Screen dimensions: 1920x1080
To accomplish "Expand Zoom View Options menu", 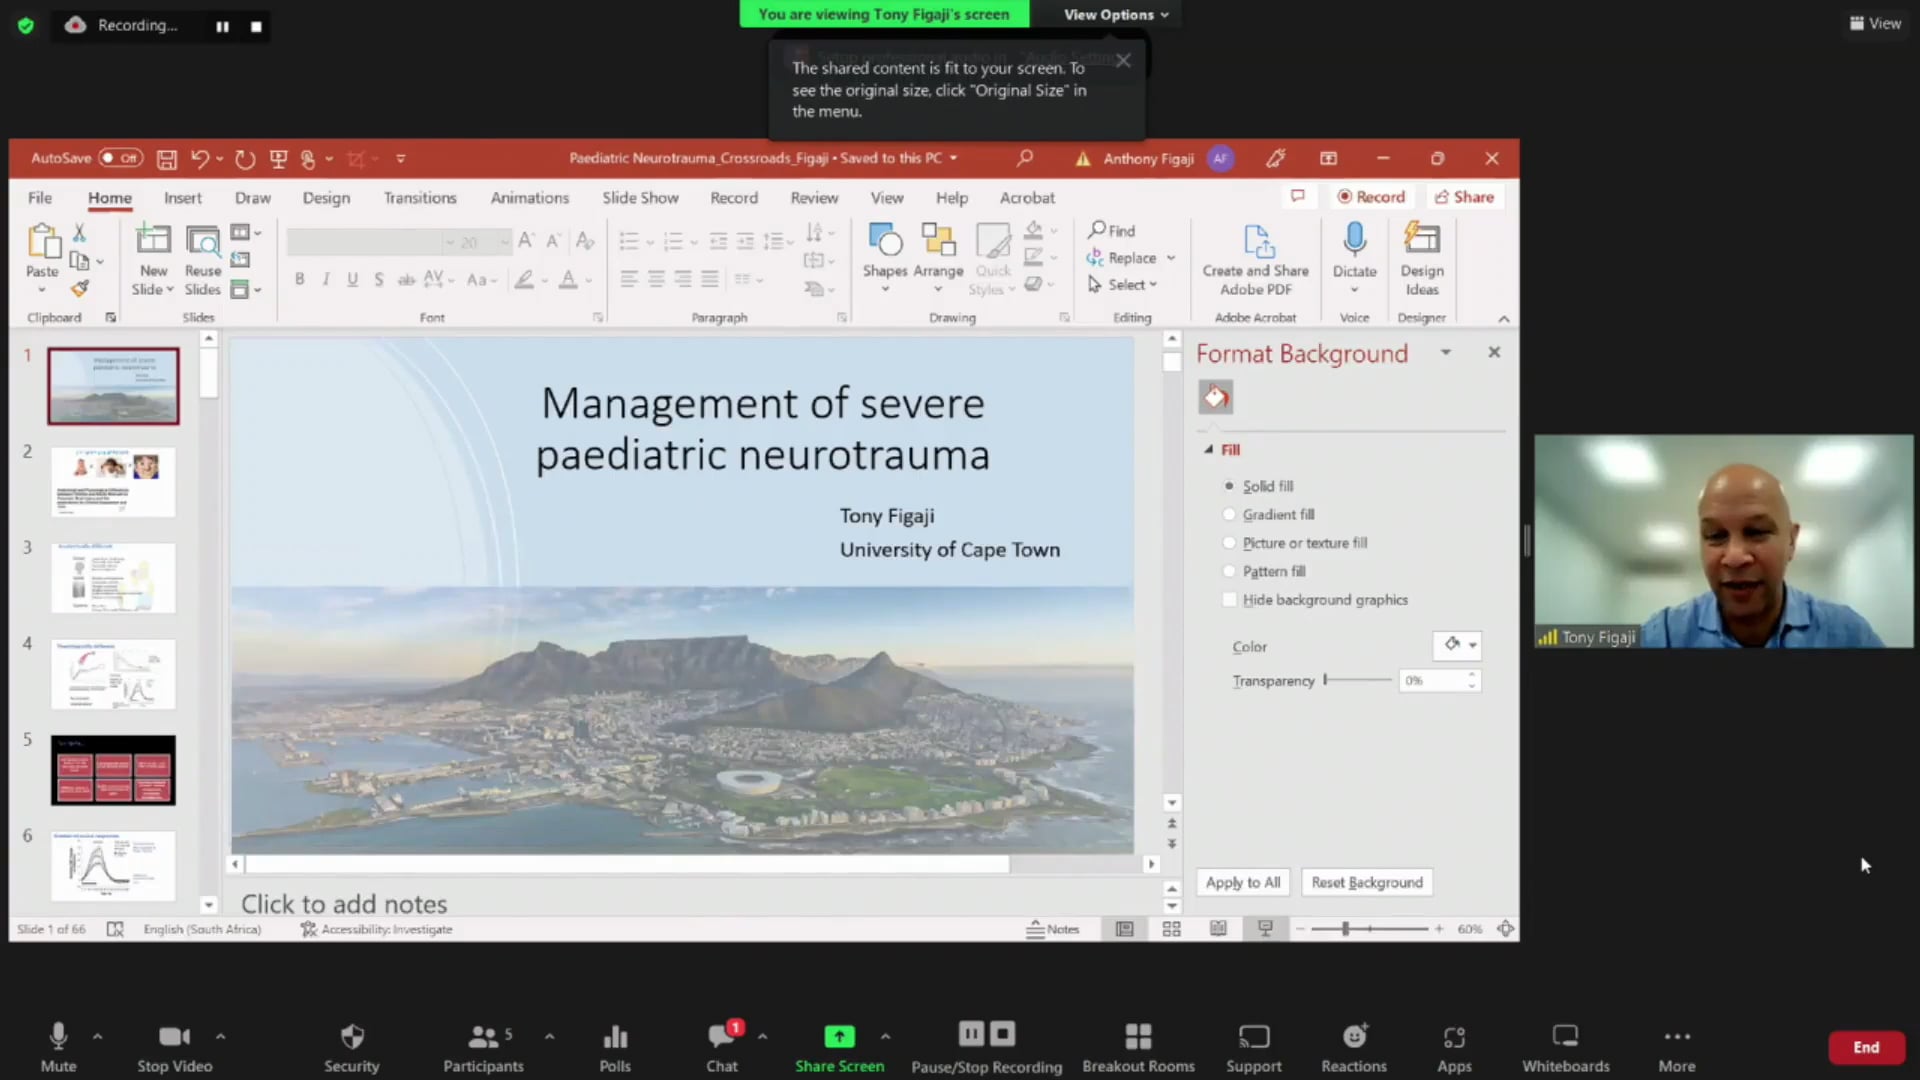I will pyautogui.click(x=1115, y=14).
